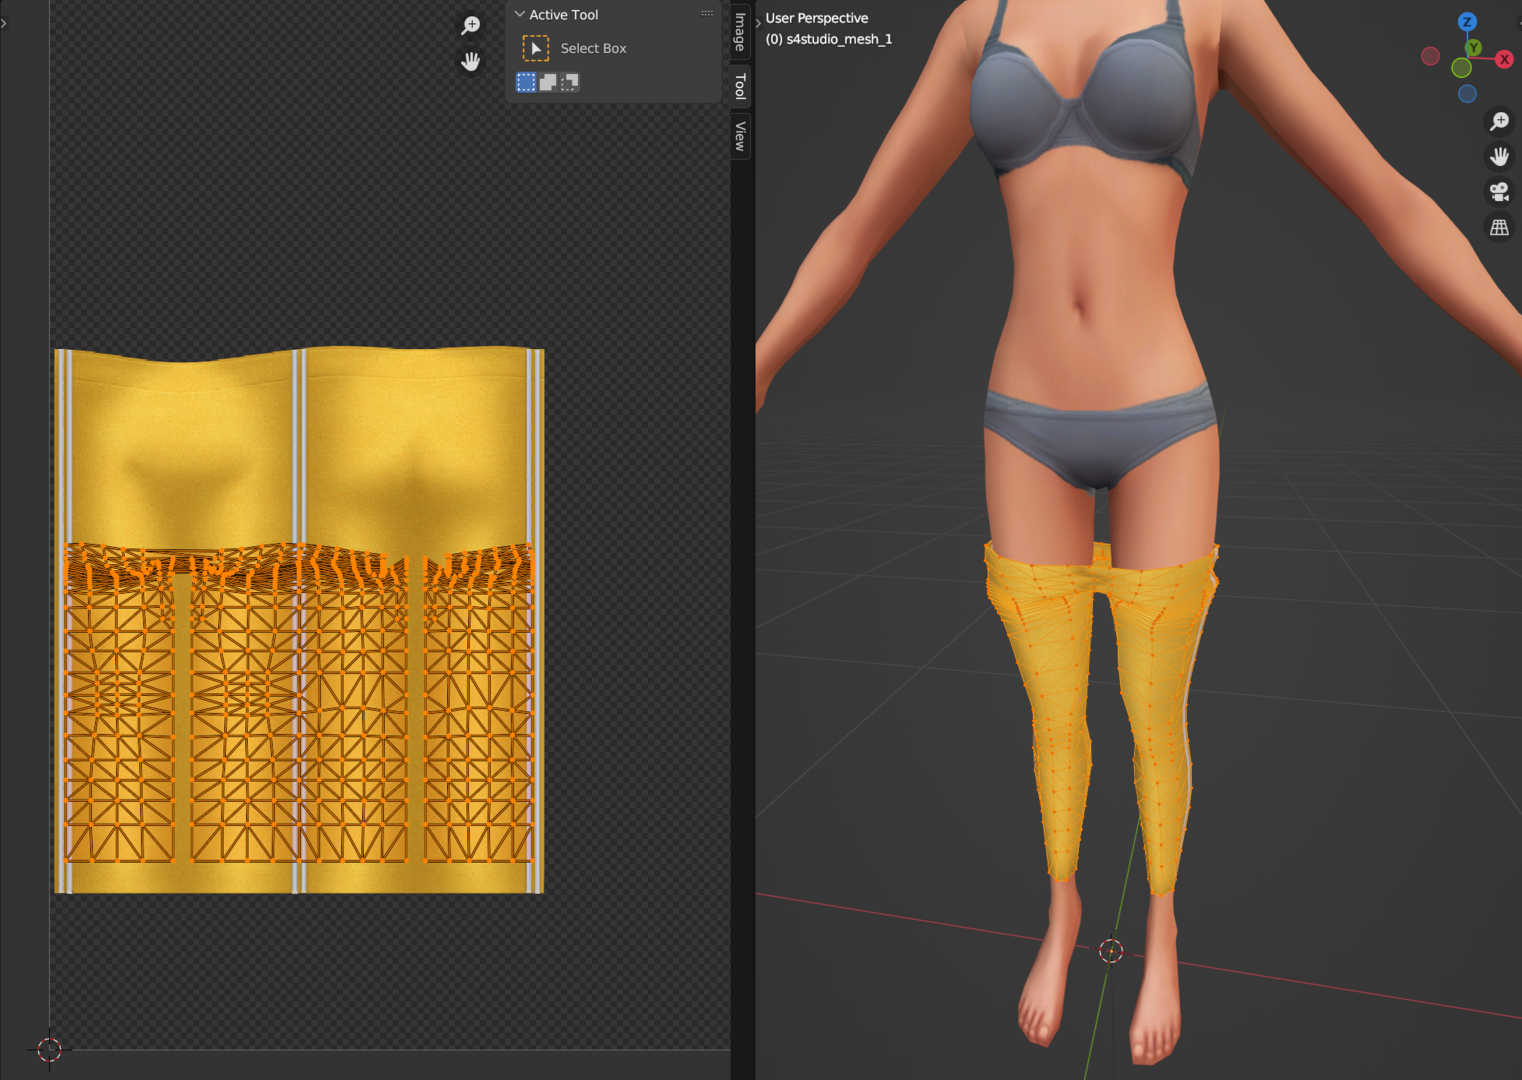The height and width of the screenshot is (1080, 1522).
Task: Switch to the View sidebar tab
Action: [740, 136]
